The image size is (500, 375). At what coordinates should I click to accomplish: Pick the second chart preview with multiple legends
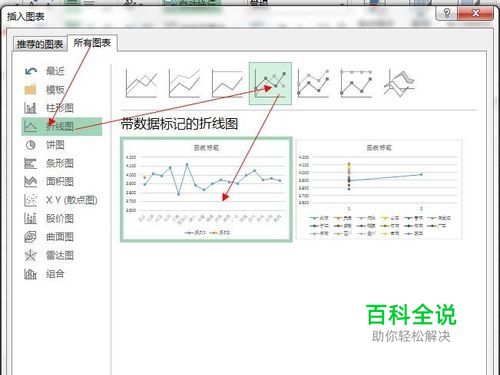click(379, 189)
